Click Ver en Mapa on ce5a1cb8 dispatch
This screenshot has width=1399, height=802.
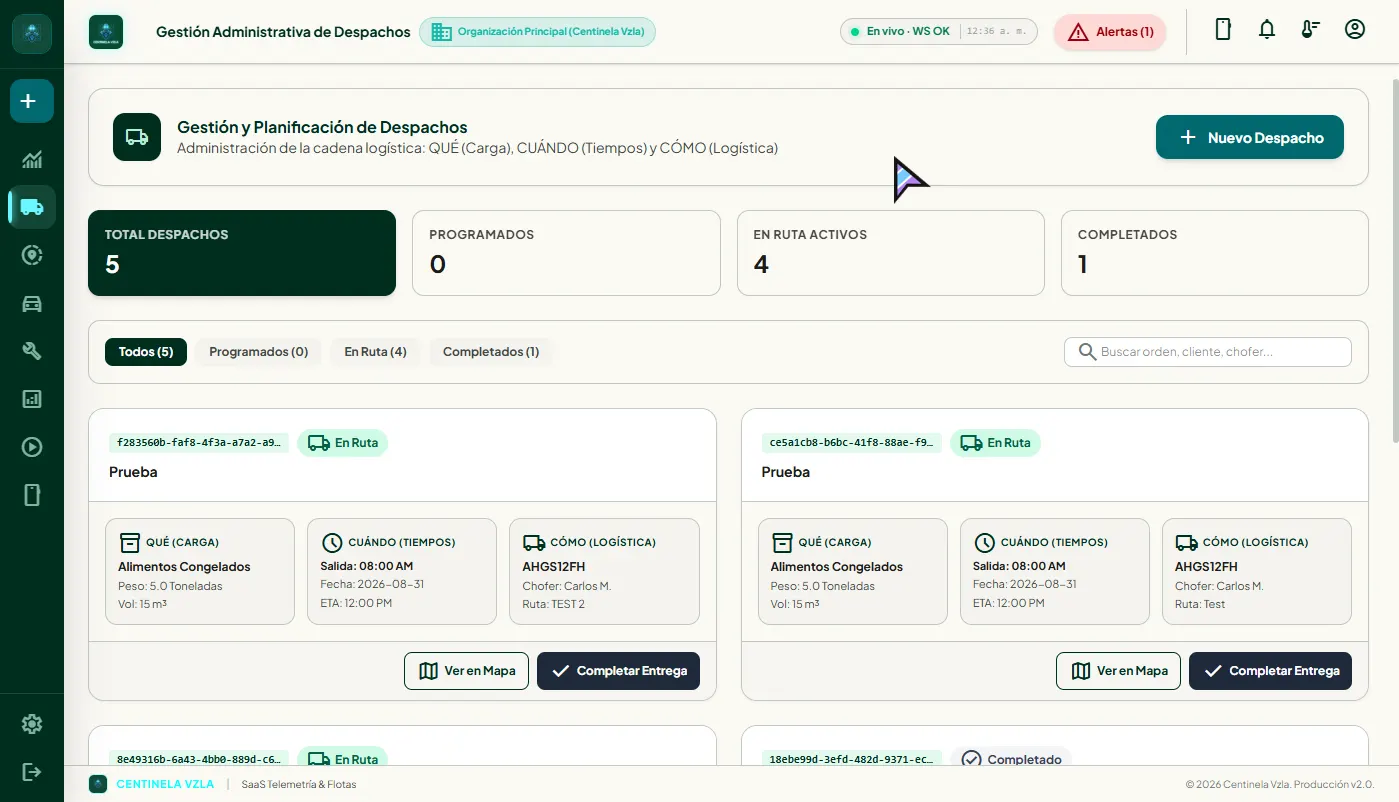pos(1118,671)
